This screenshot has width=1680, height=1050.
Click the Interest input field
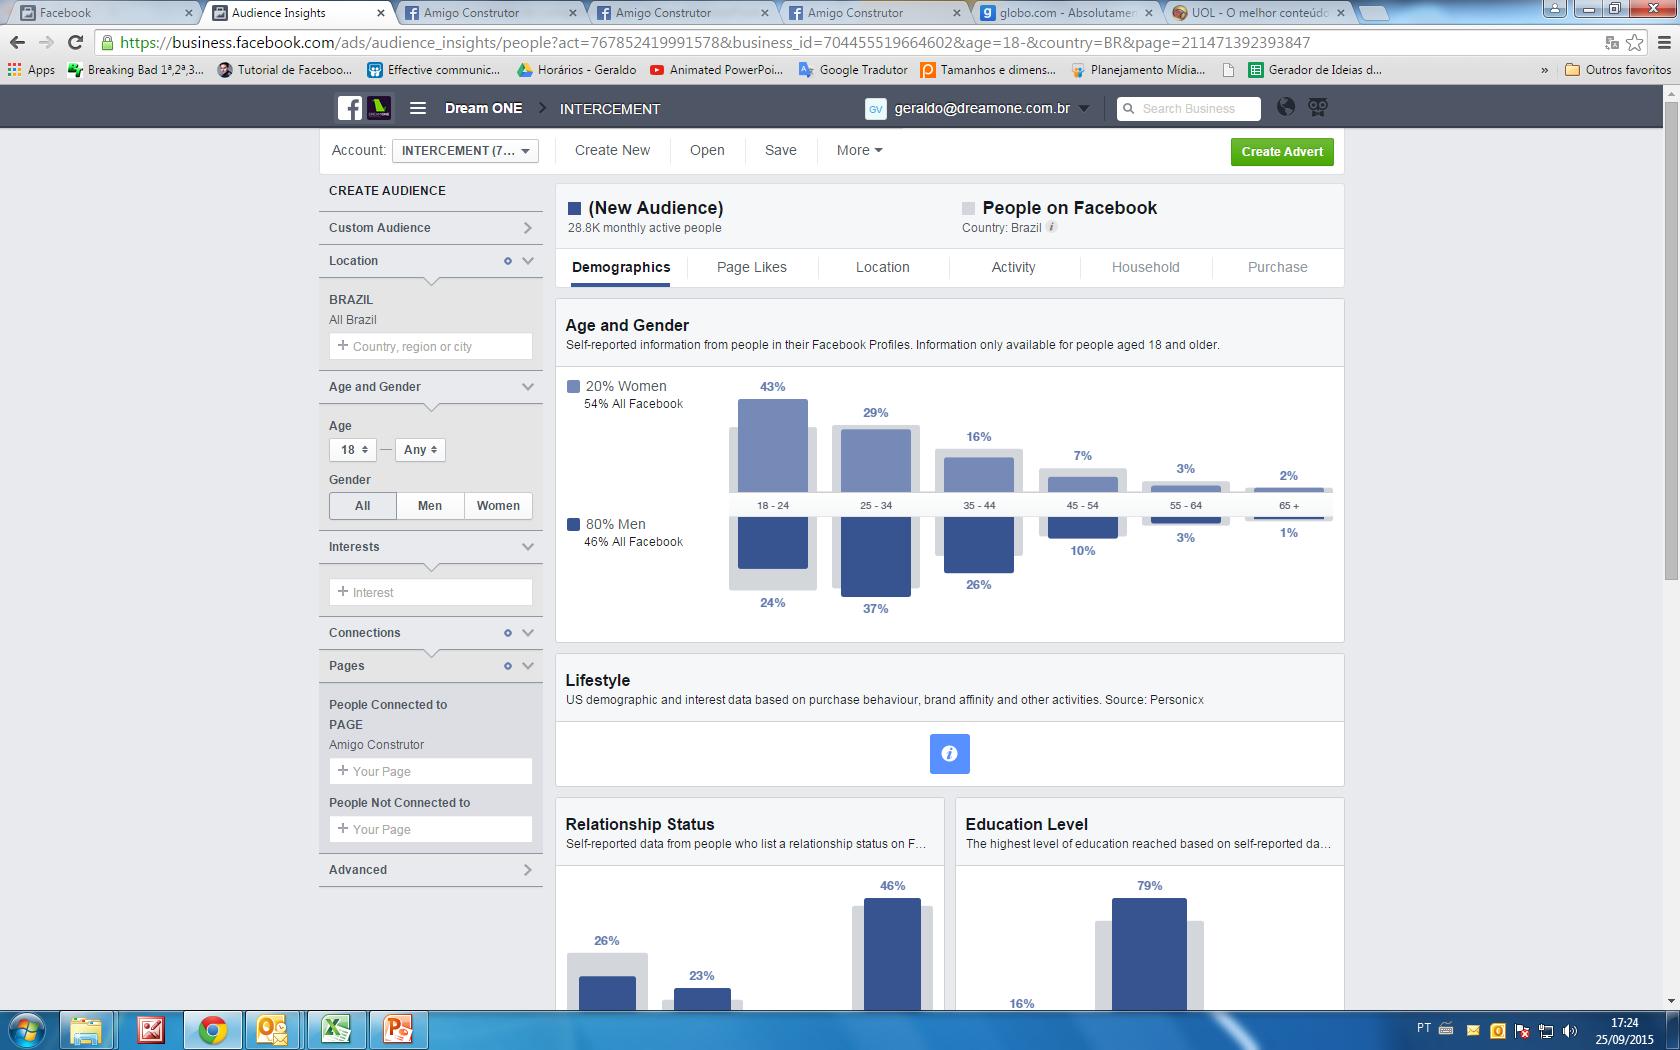point(431,592)
